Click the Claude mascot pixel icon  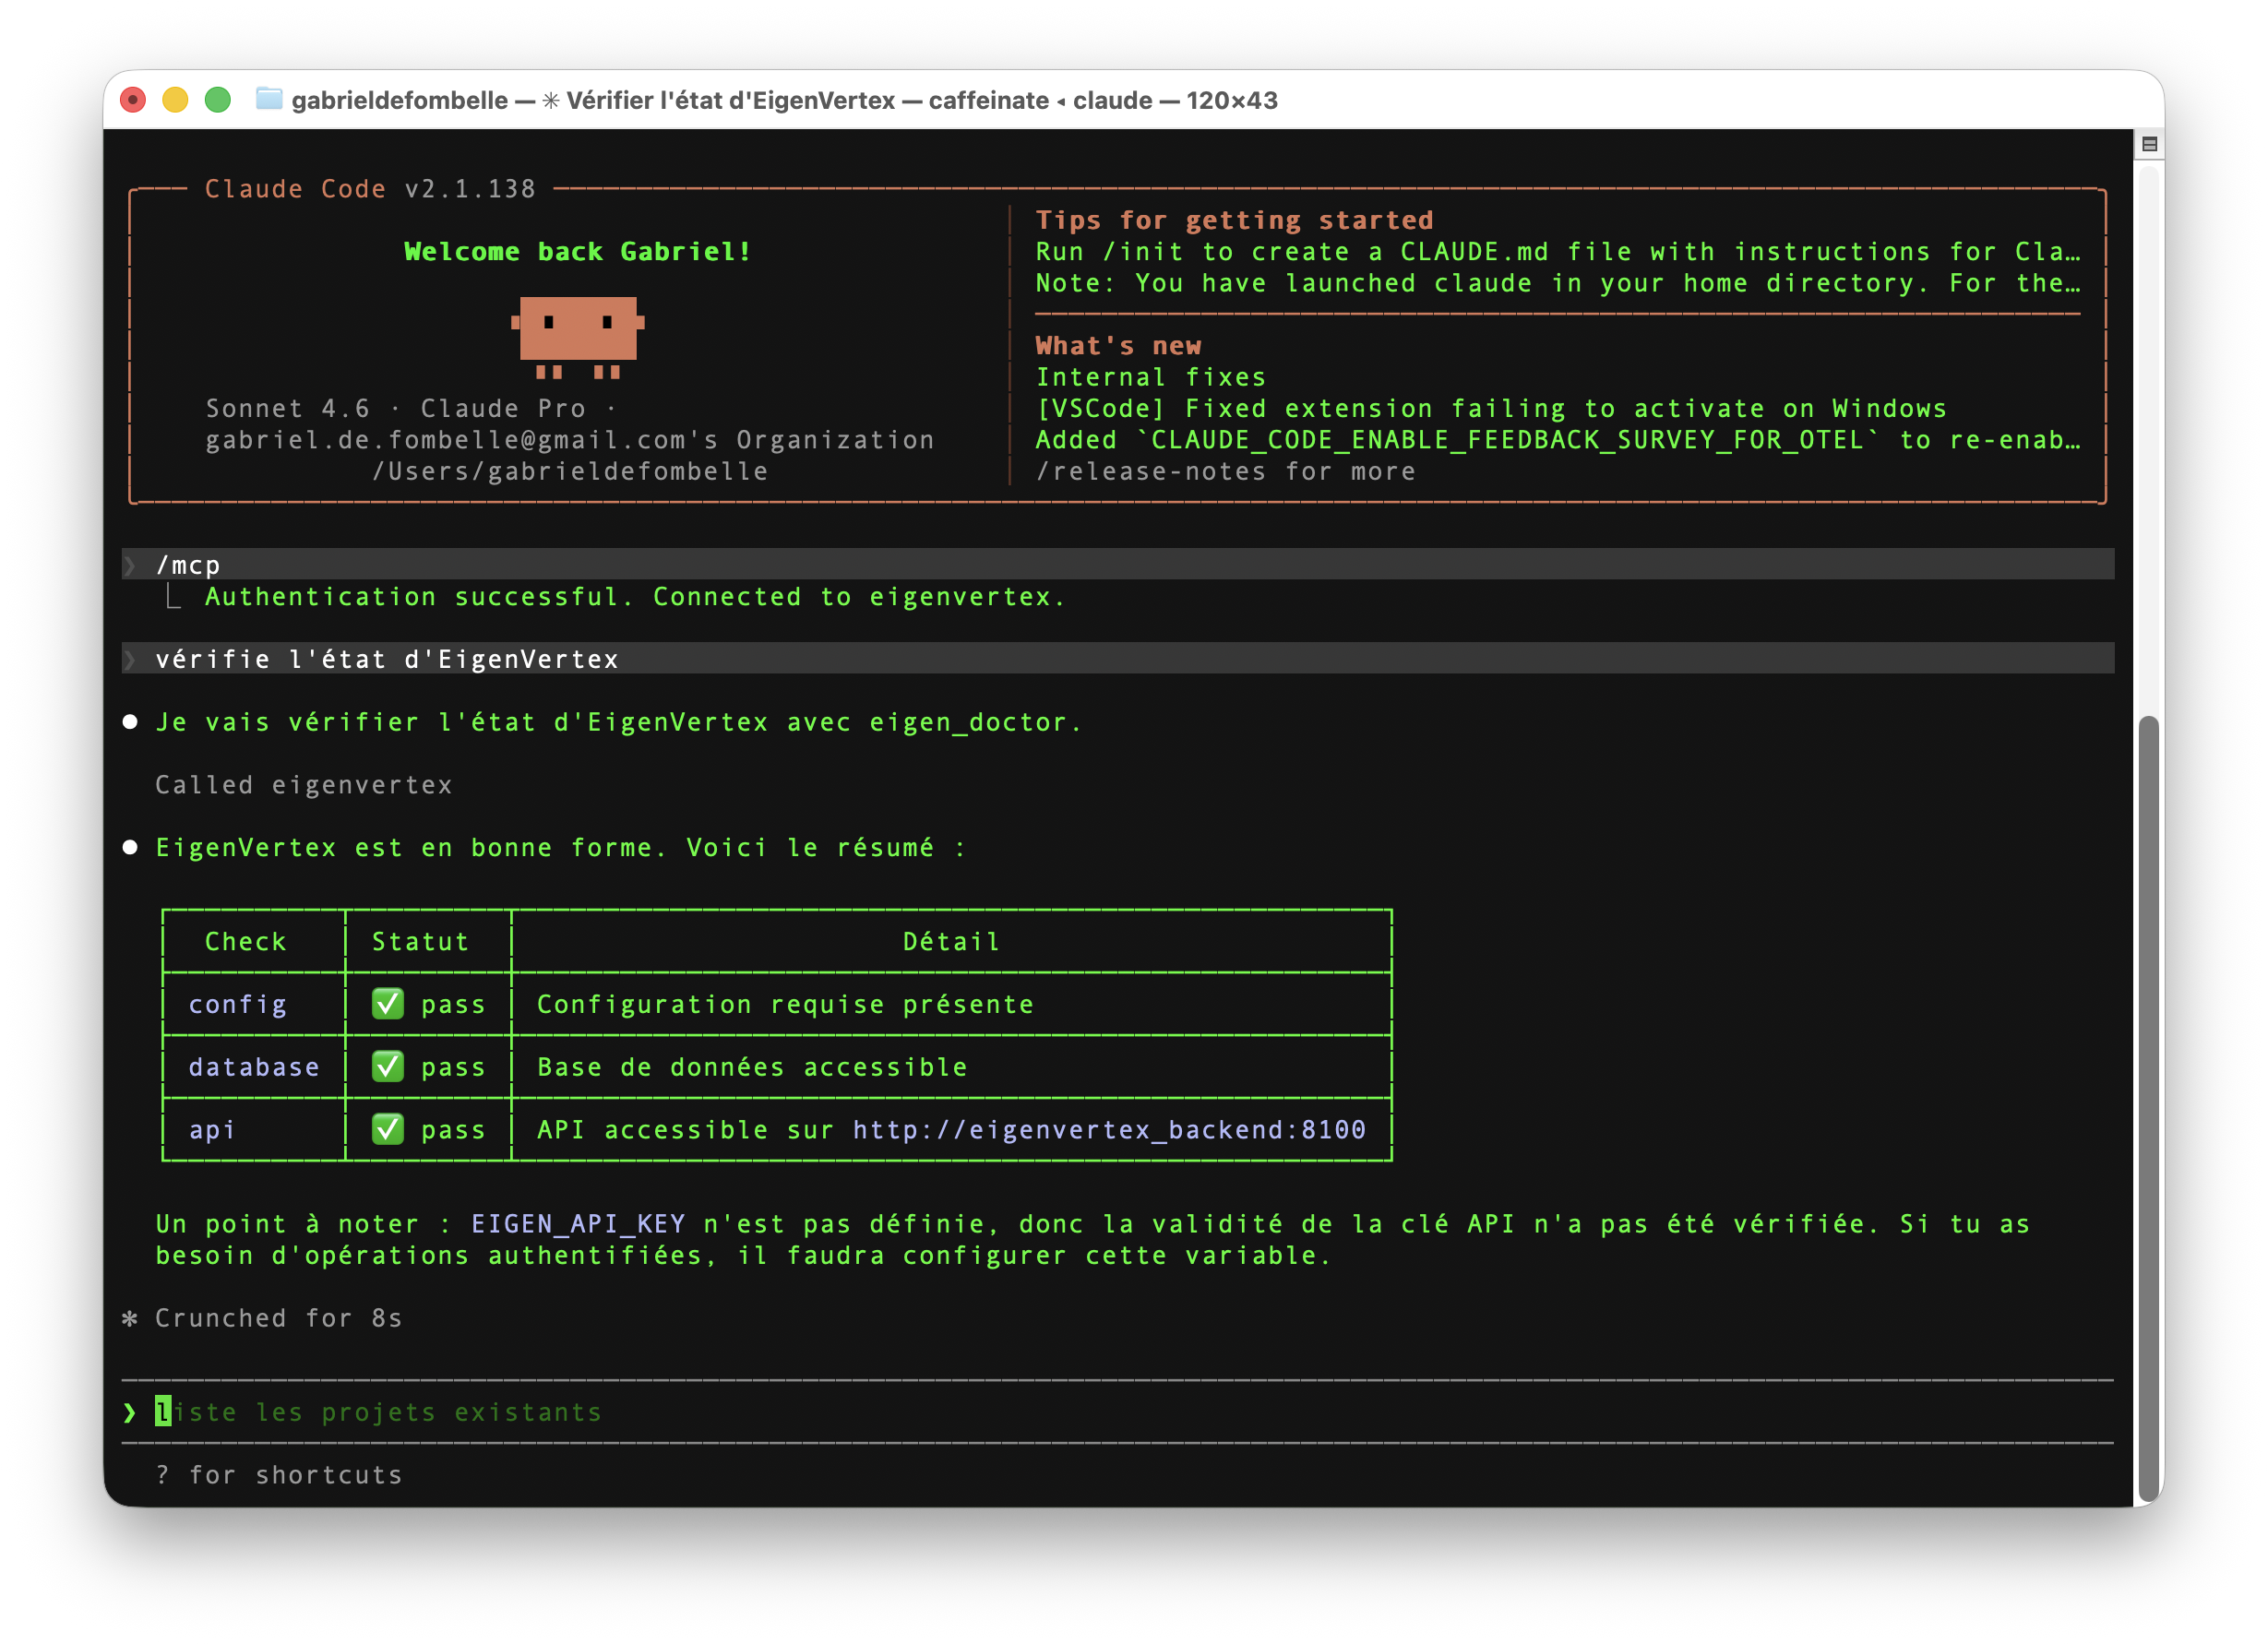point(578,337)
